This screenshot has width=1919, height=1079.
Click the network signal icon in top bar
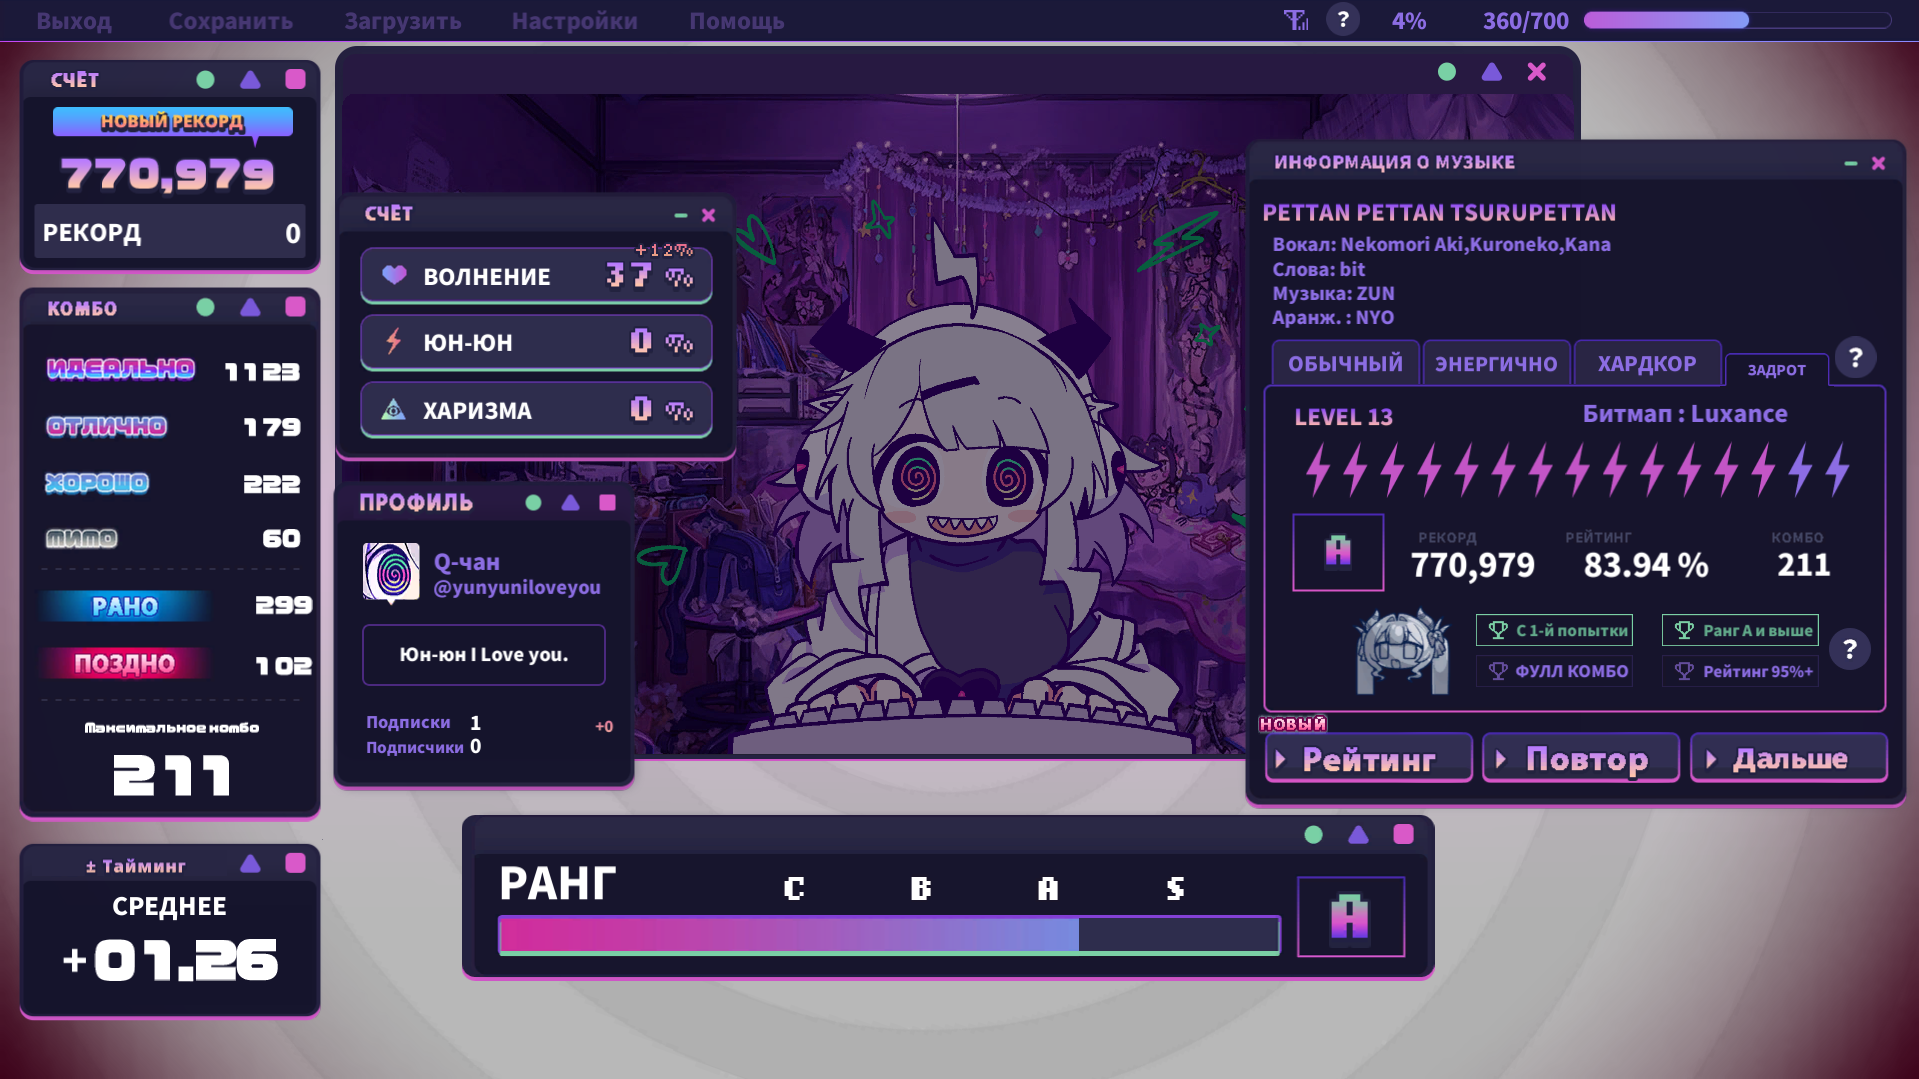[x=1296, y=20]
